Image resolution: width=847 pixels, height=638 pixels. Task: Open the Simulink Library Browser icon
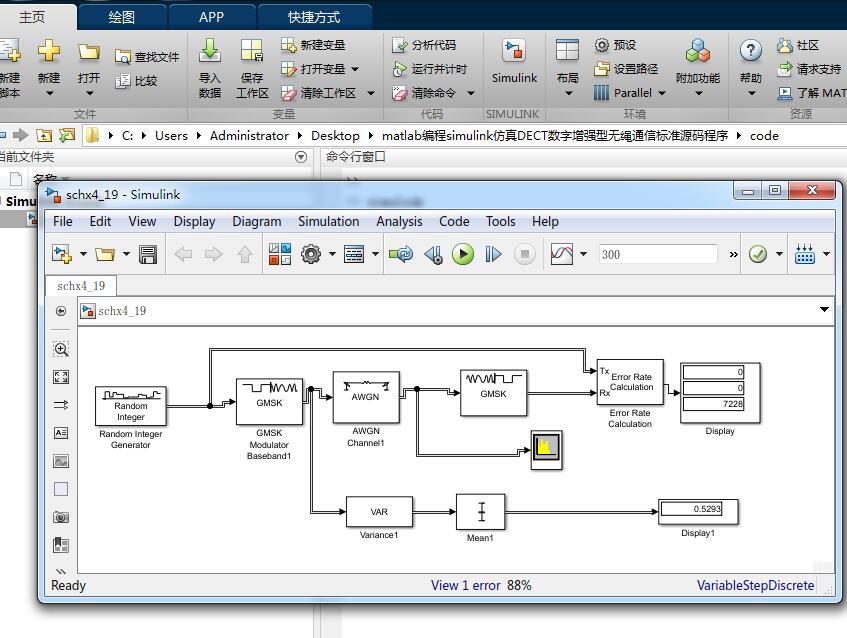tap(280, 254)
